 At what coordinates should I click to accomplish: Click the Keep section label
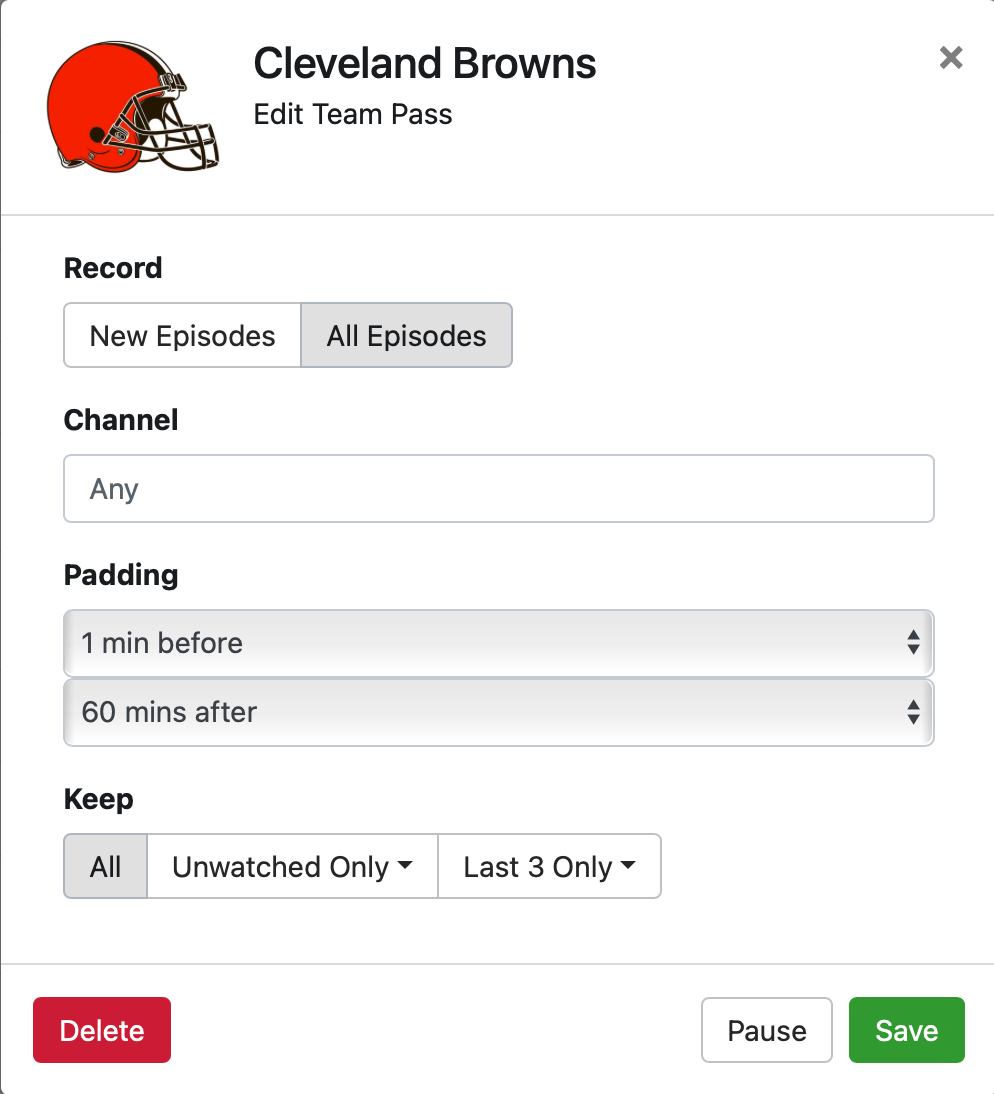[98, 799]
